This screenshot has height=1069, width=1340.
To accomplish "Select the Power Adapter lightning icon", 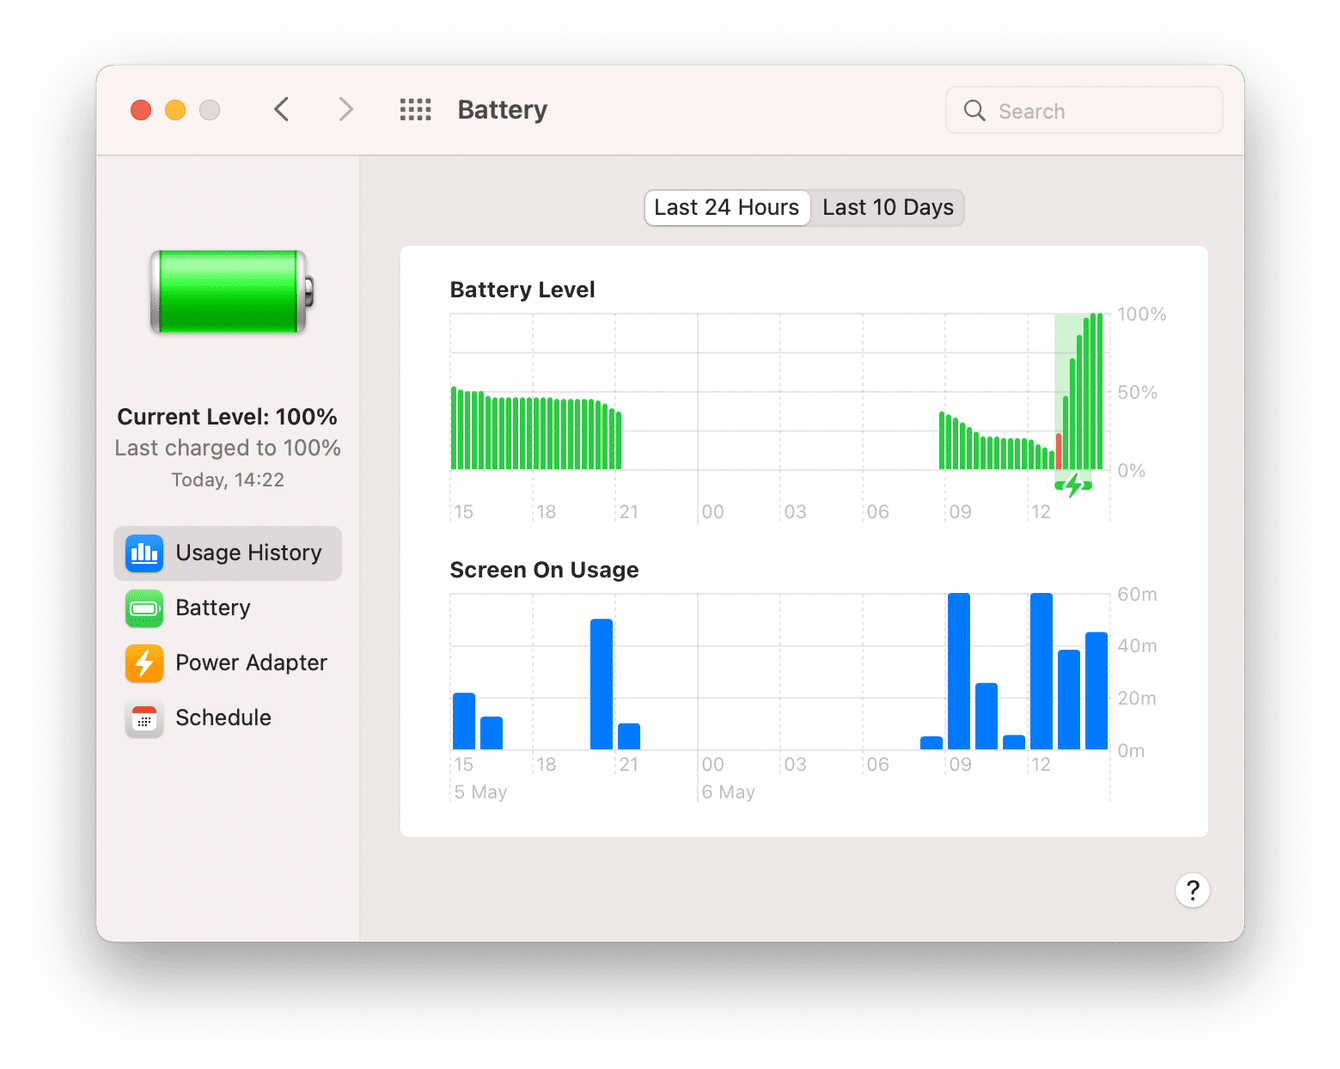I will point(144,663).
